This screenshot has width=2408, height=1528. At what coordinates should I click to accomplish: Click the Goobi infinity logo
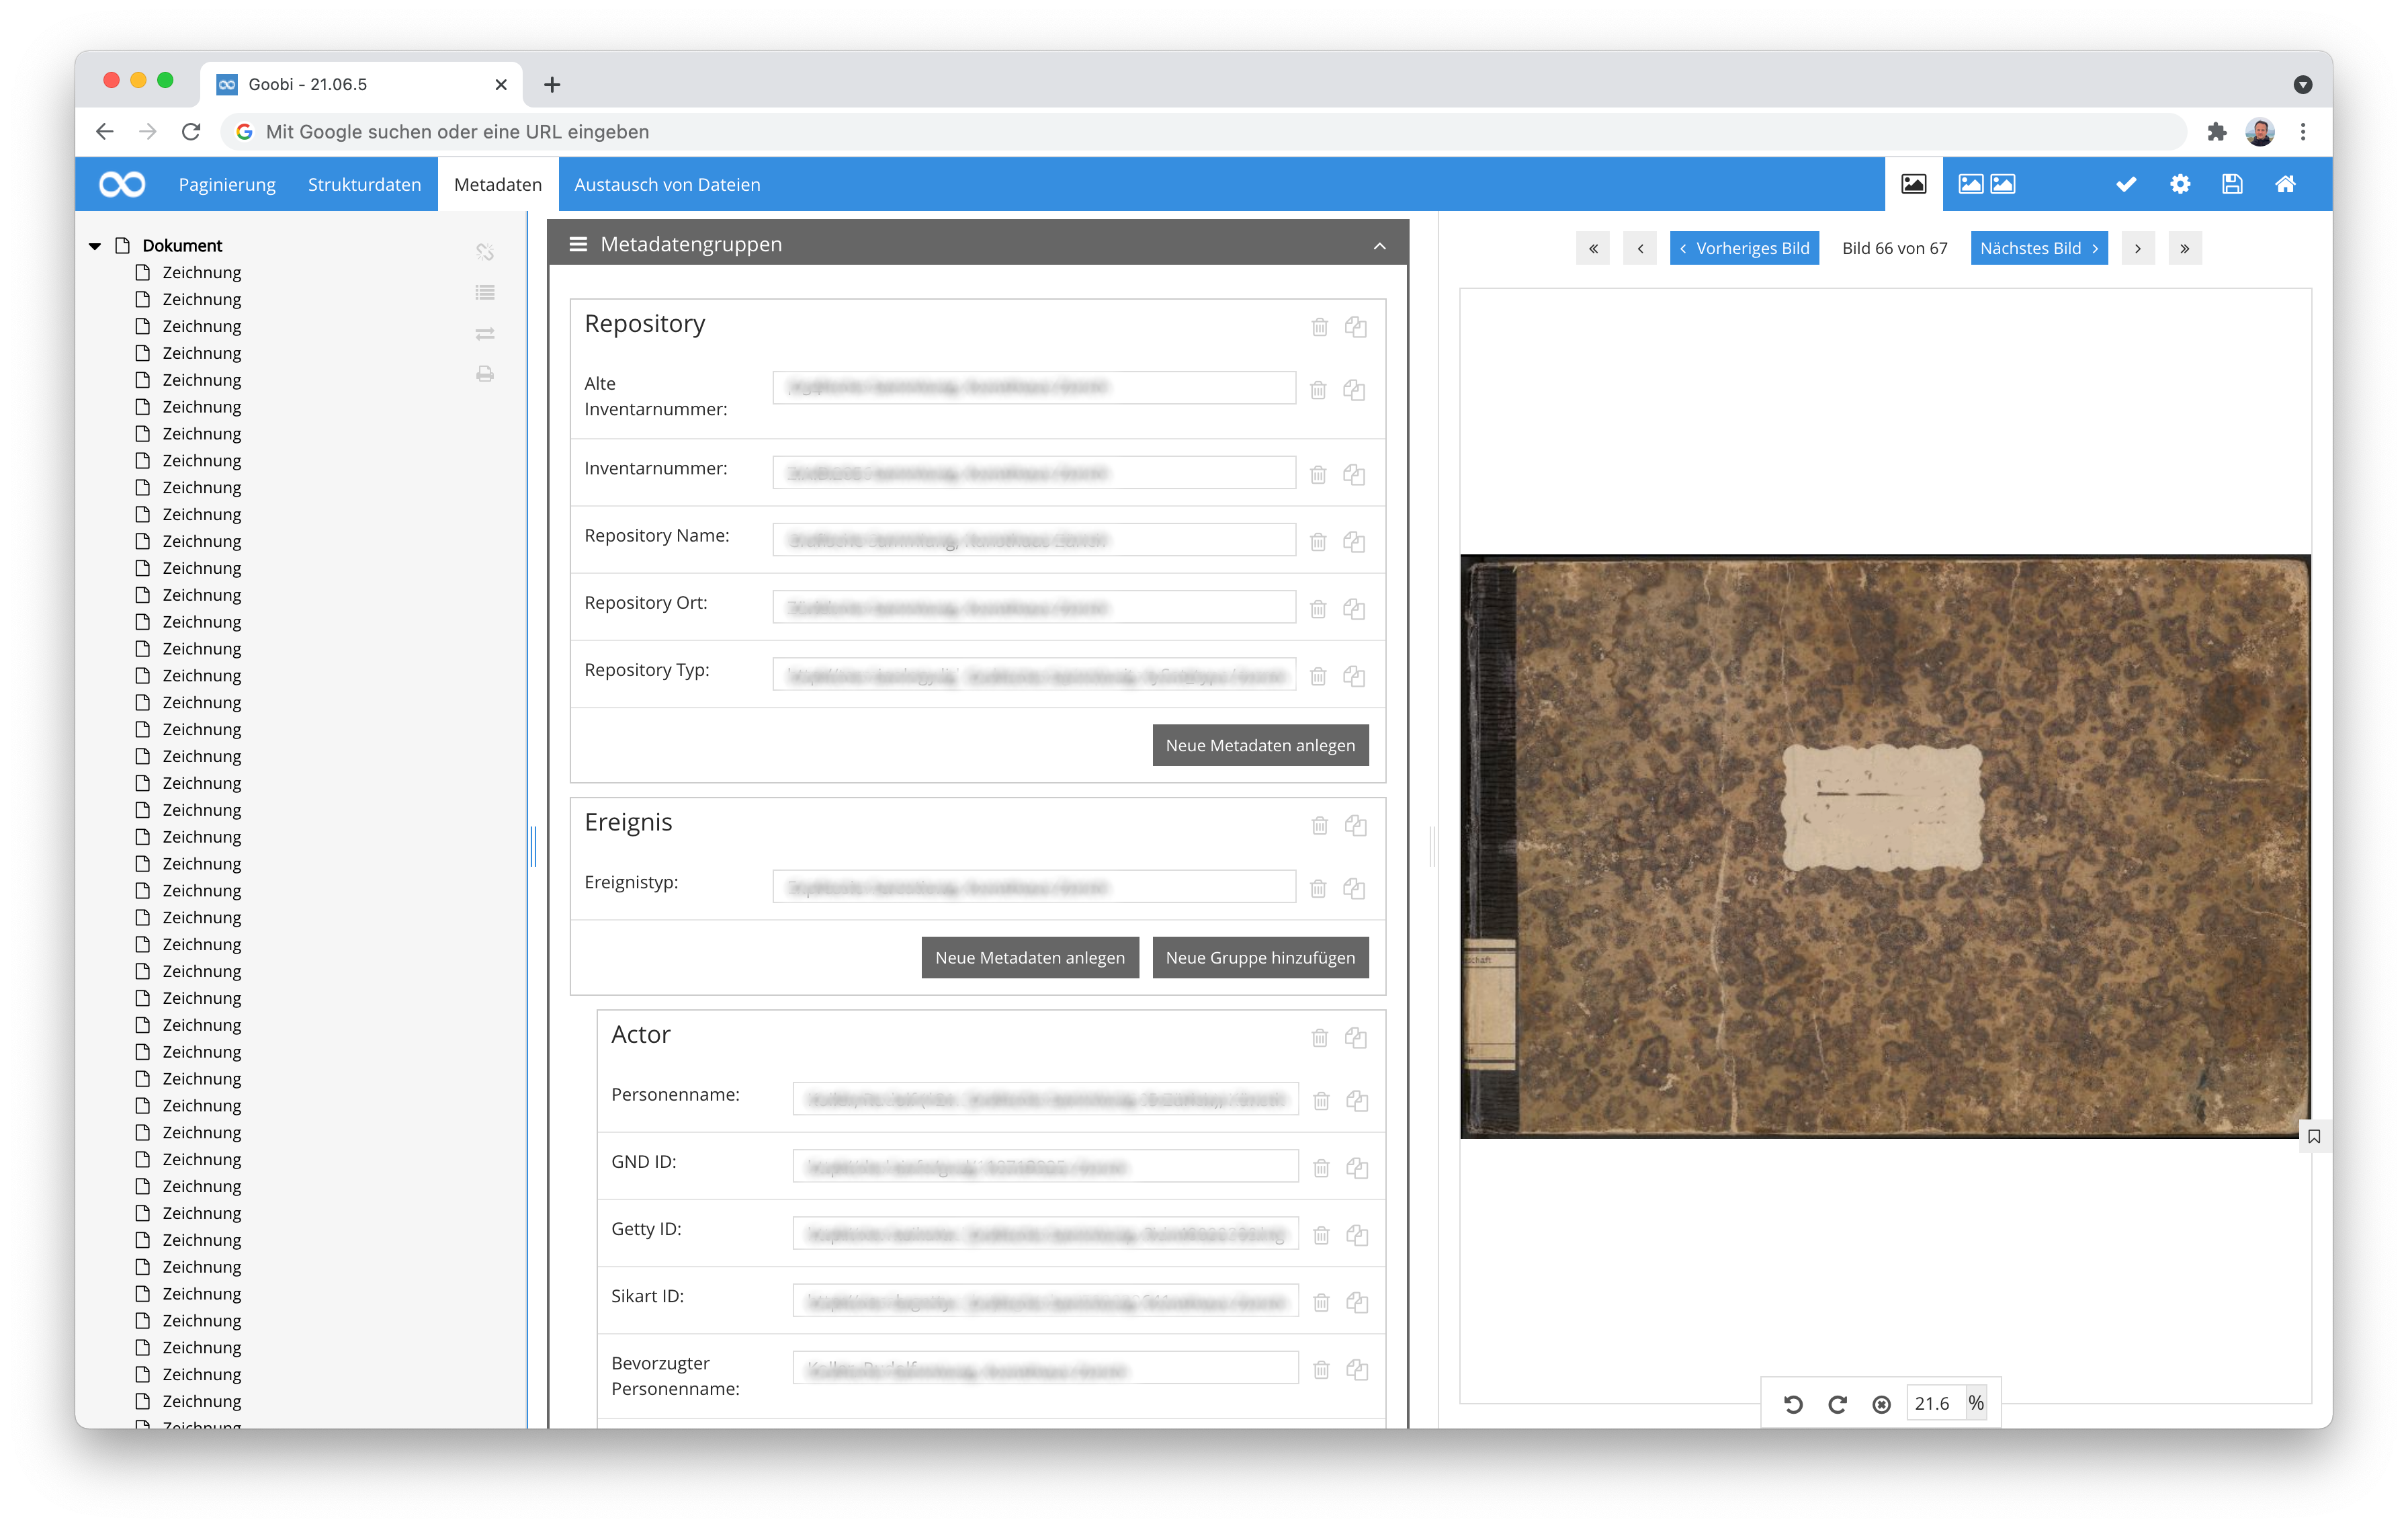click(x=122, y=184)
